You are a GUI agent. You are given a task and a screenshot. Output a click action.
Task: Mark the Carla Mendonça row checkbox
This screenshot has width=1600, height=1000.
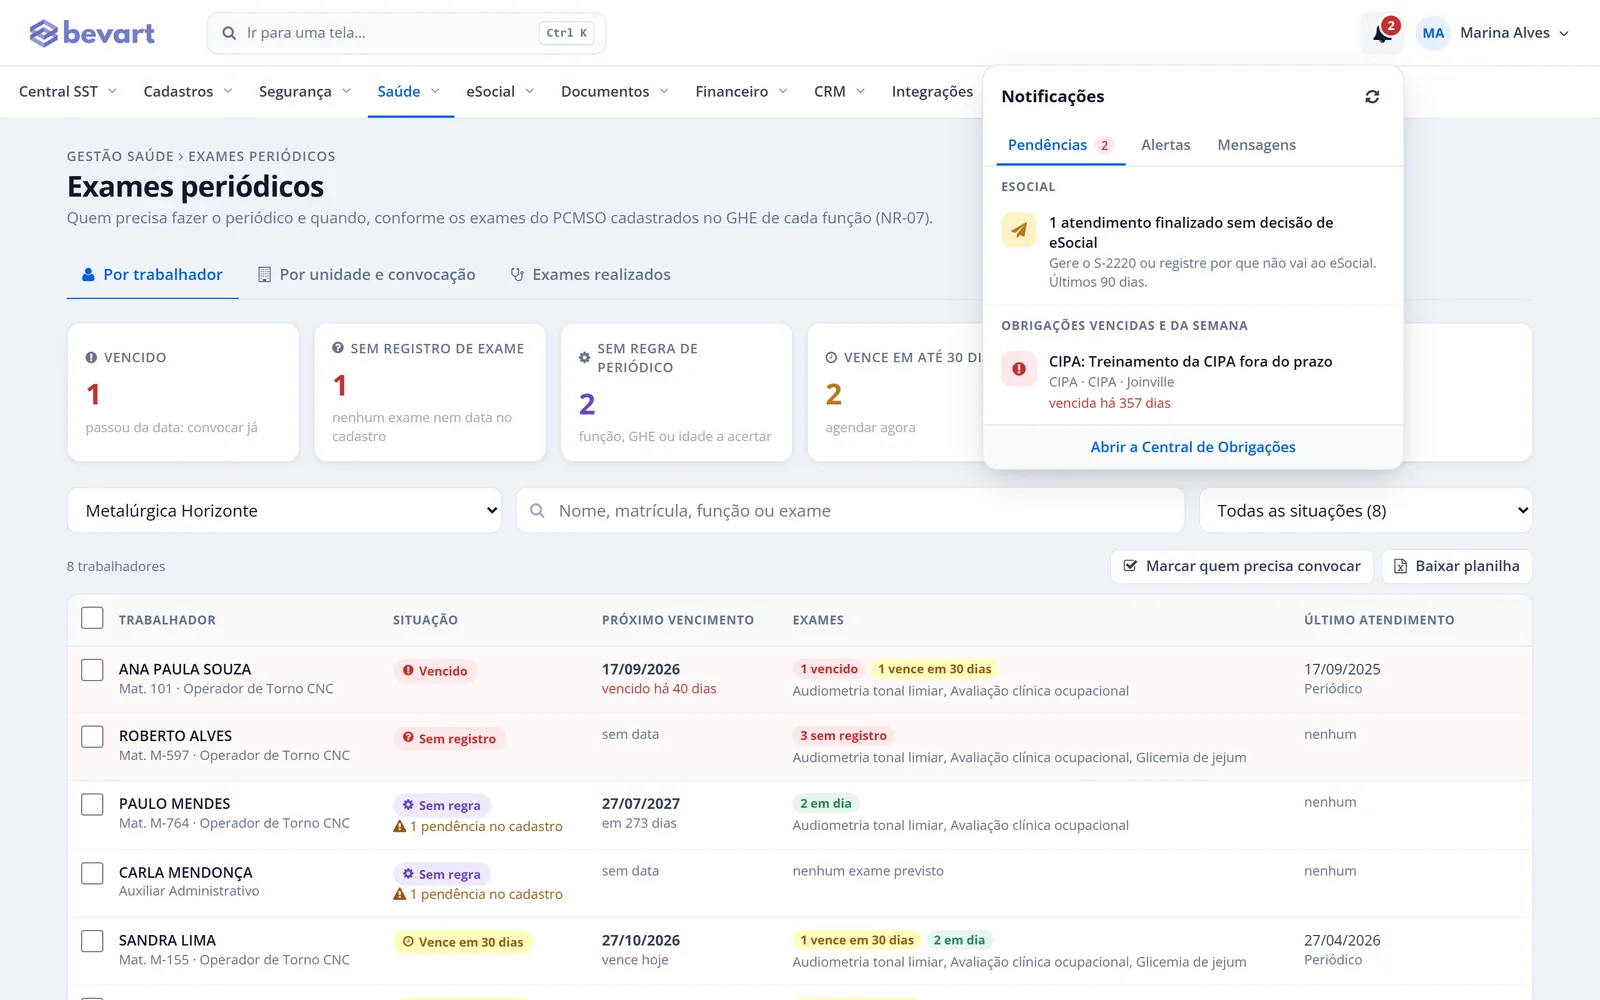[92, 873]
